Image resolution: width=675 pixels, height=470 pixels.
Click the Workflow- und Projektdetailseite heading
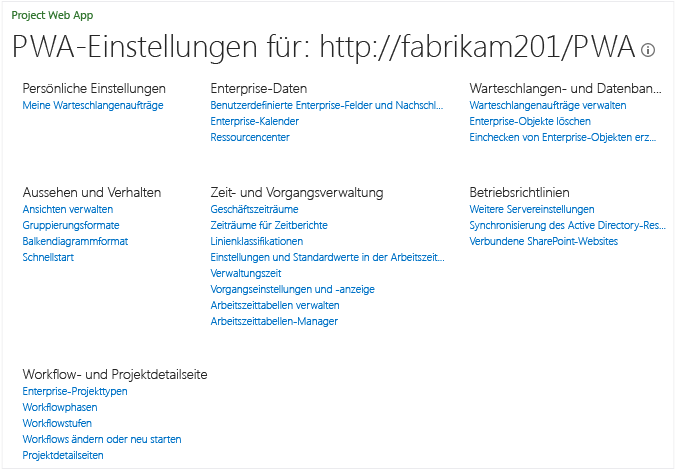click(115, 374)
